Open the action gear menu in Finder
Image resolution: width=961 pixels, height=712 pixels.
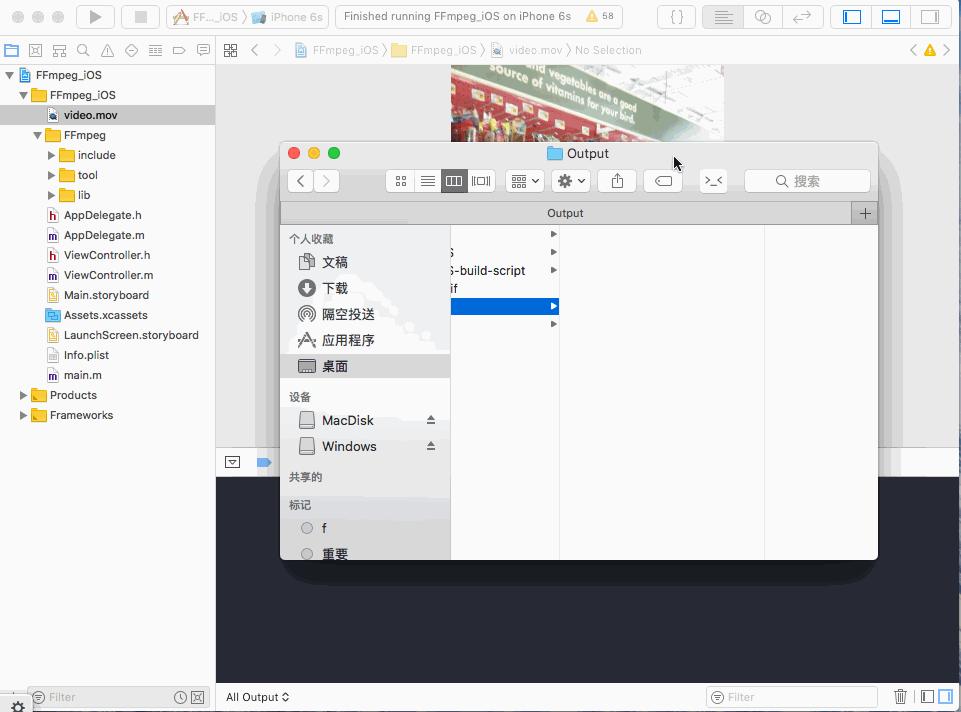(569, 181)
